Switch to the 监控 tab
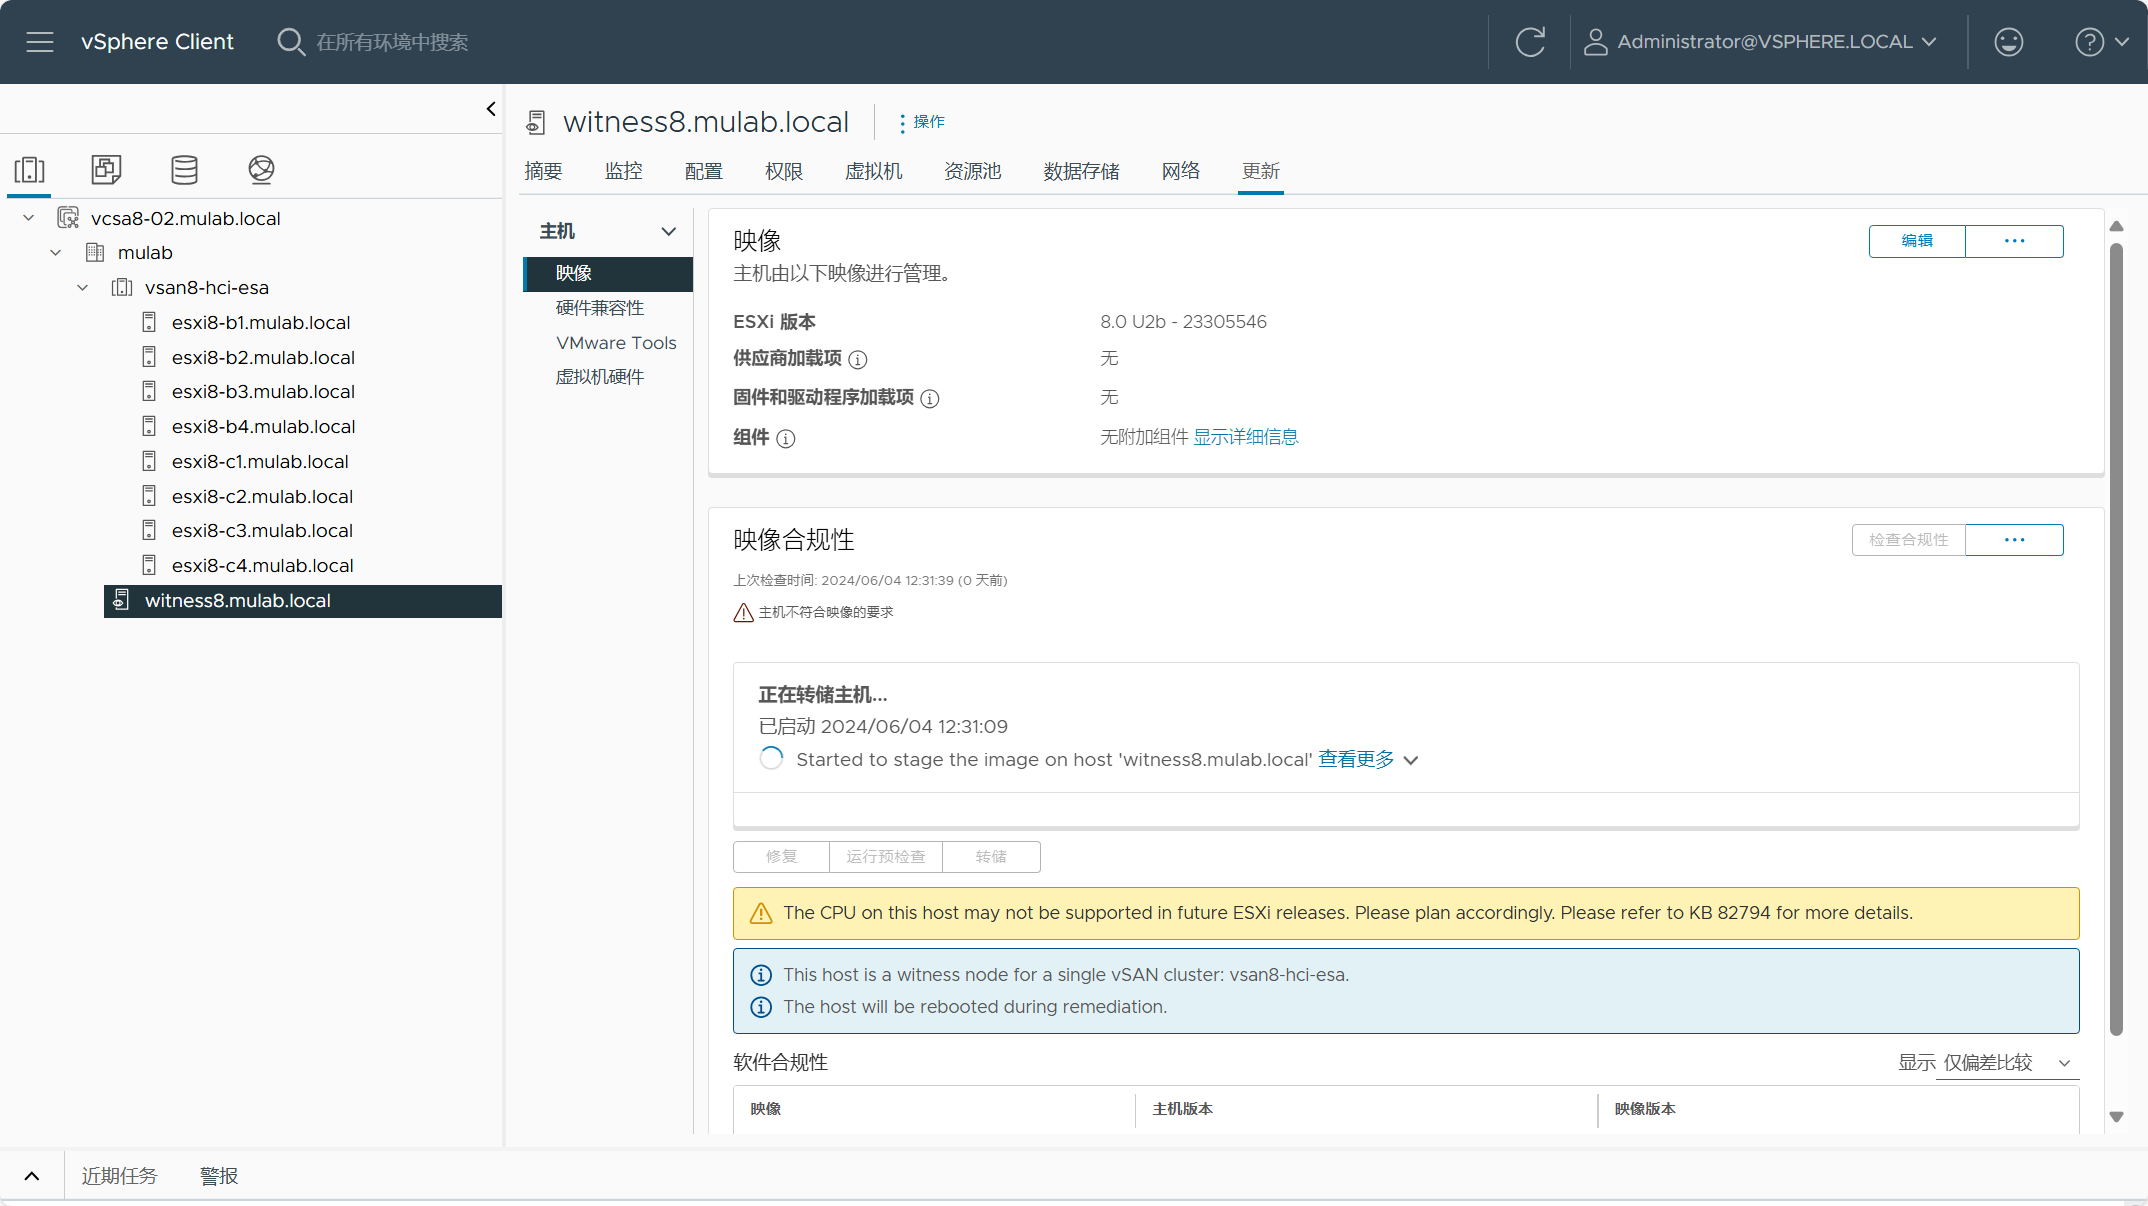Image resolution: width=2148 pixels, height=1206 pixels. tap(623, 171)
